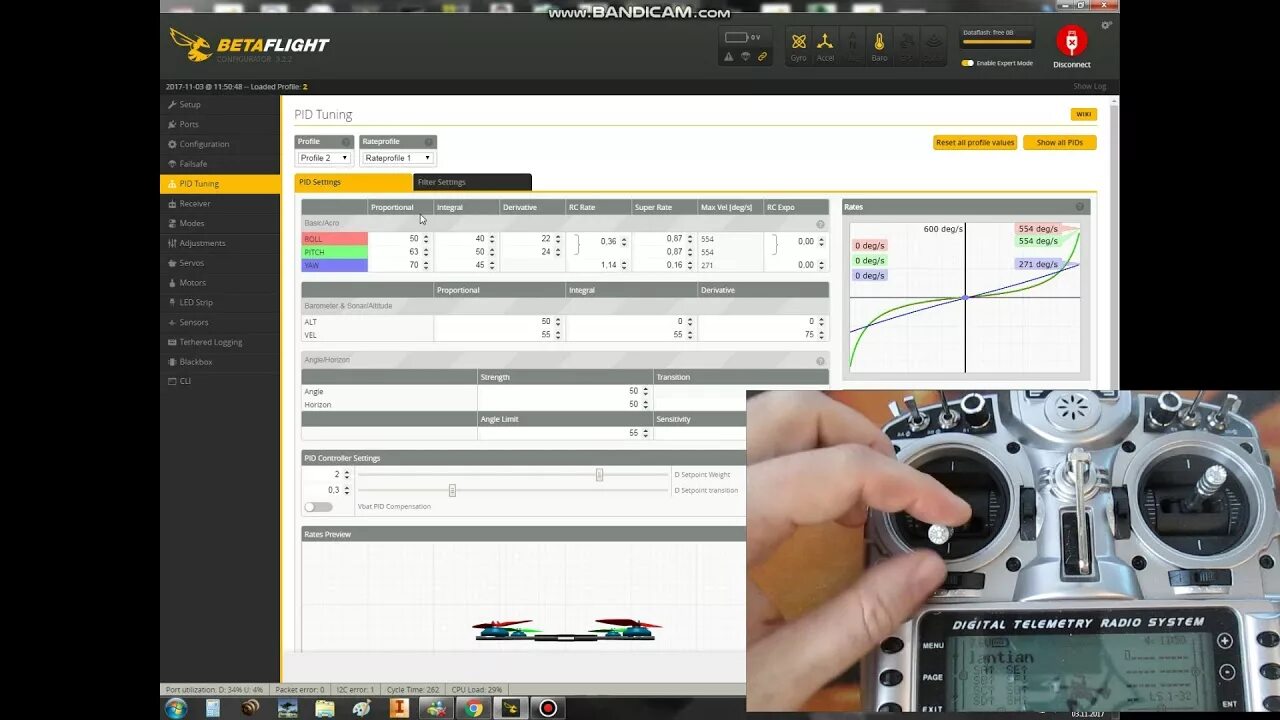This screenshot has width=1280, height=720.
Task: Click help icon in Basic/Acro row
Action: tap(821, 224)
